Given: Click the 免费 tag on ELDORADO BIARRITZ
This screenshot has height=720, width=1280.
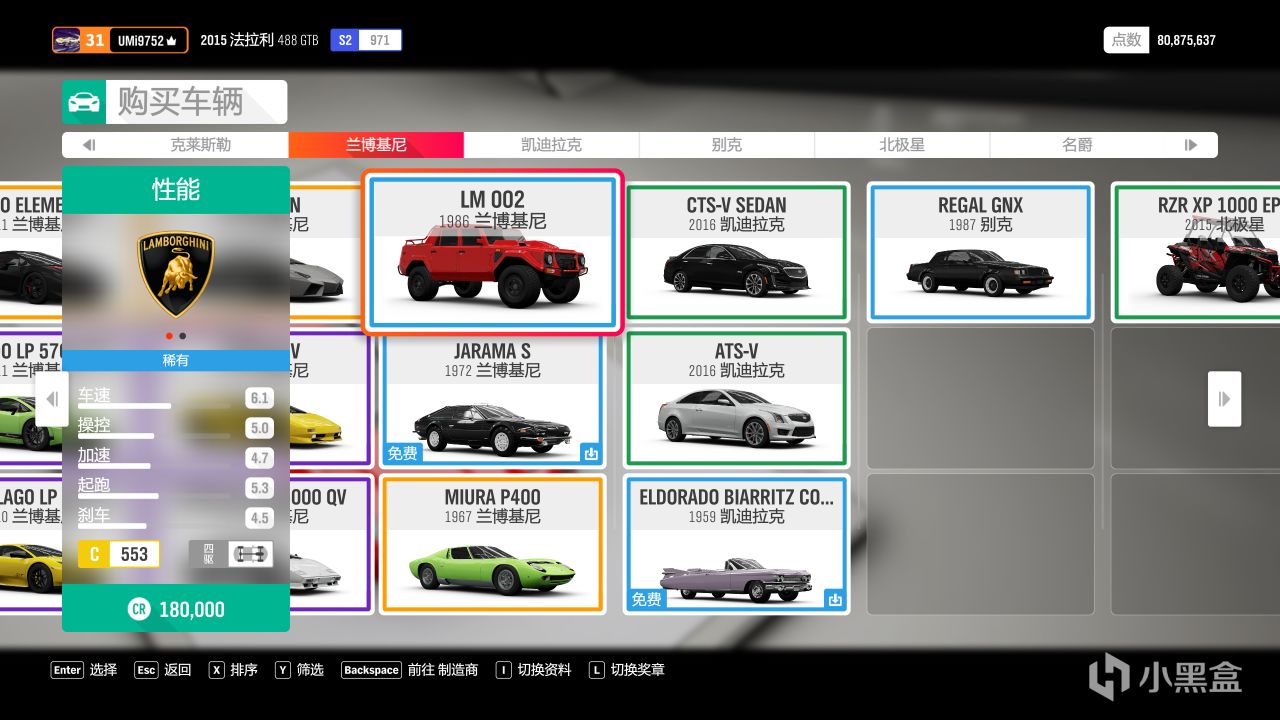Looking at the screenshot, I should pos(647,600).
